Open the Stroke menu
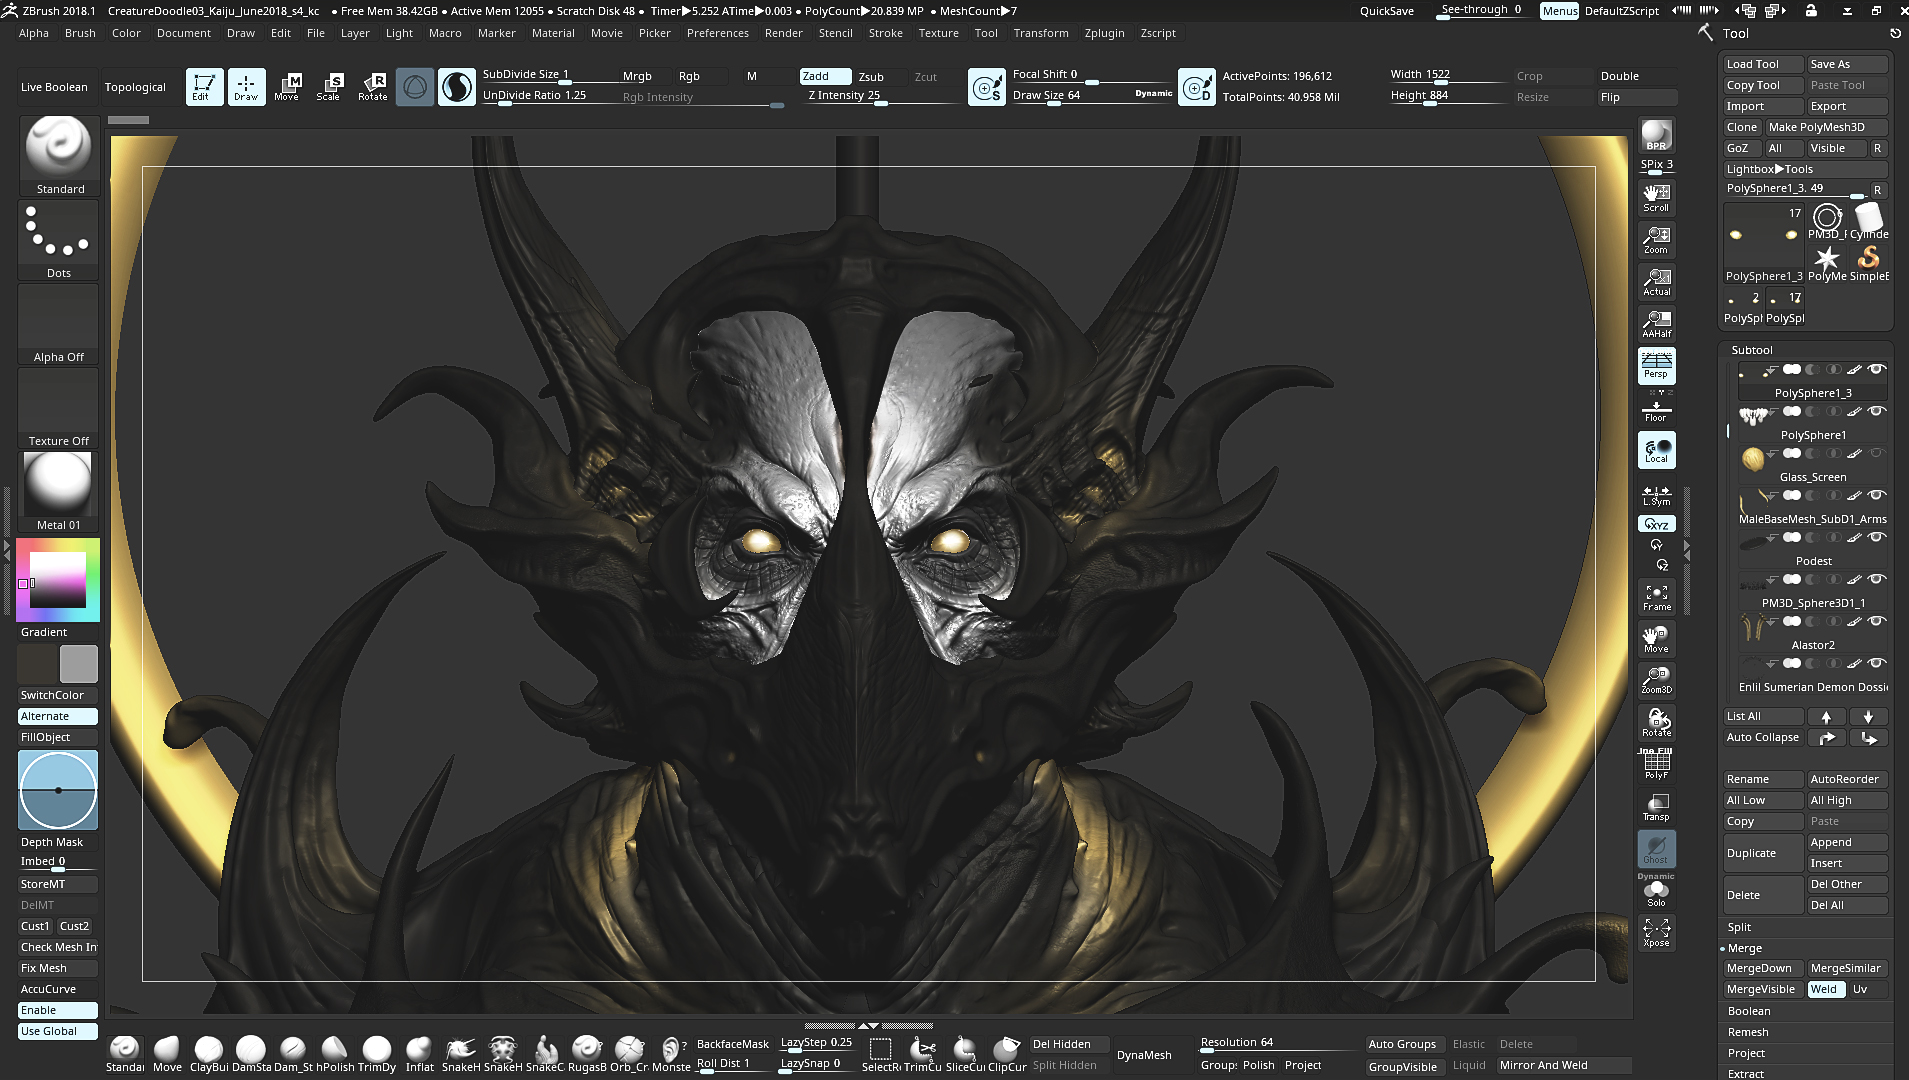The image size is (1909, 1080). point(885,33)
